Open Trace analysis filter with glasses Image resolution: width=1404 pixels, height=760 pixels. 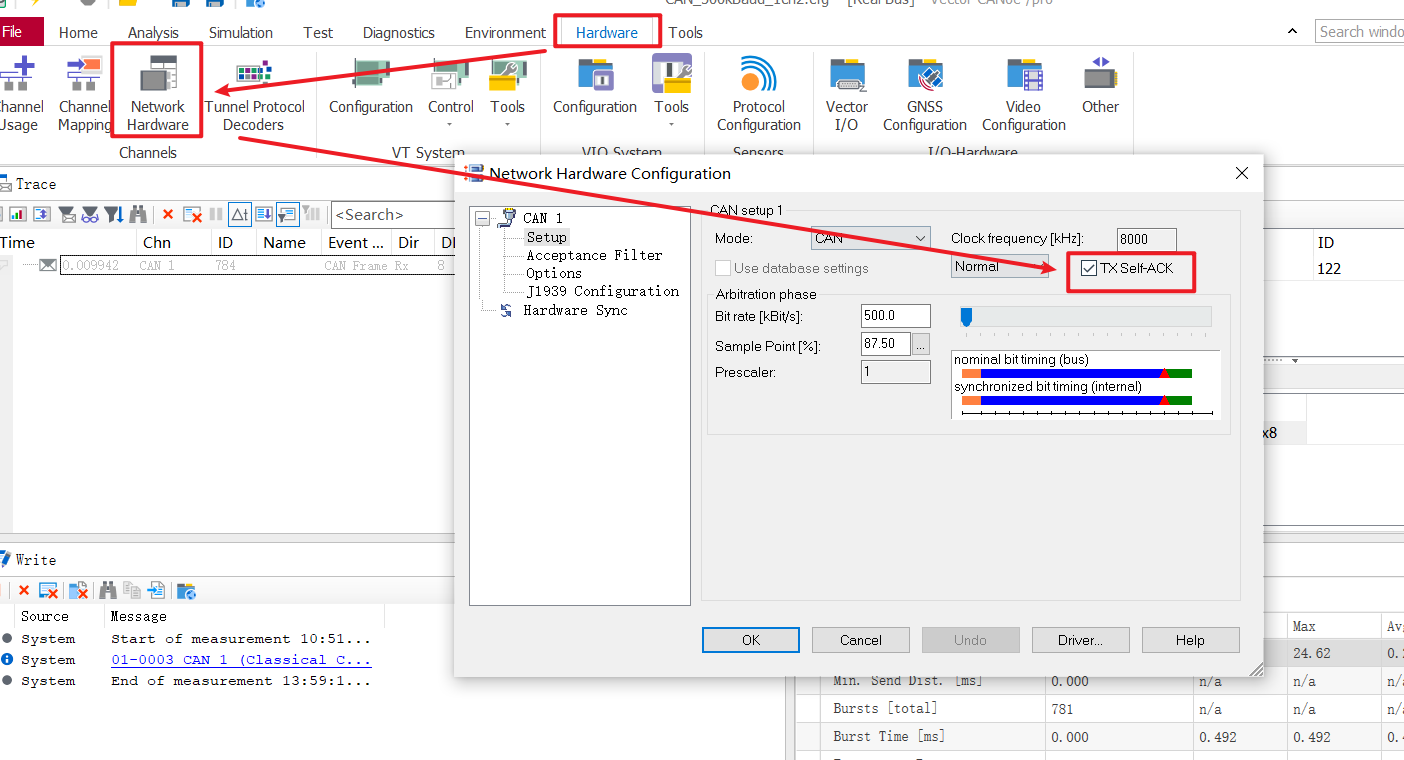[90, 214]
